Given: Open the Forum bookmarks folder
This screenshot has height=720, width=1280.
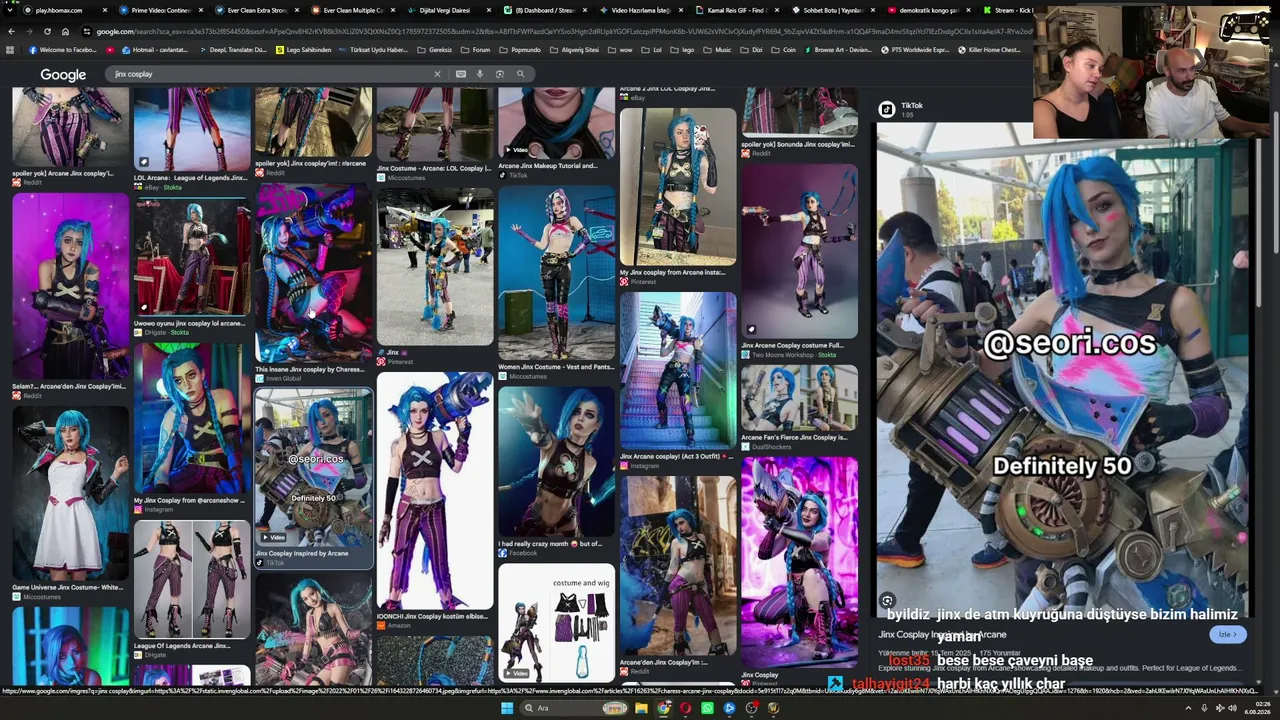Looking at the screenshot, I should click(475, 49).
